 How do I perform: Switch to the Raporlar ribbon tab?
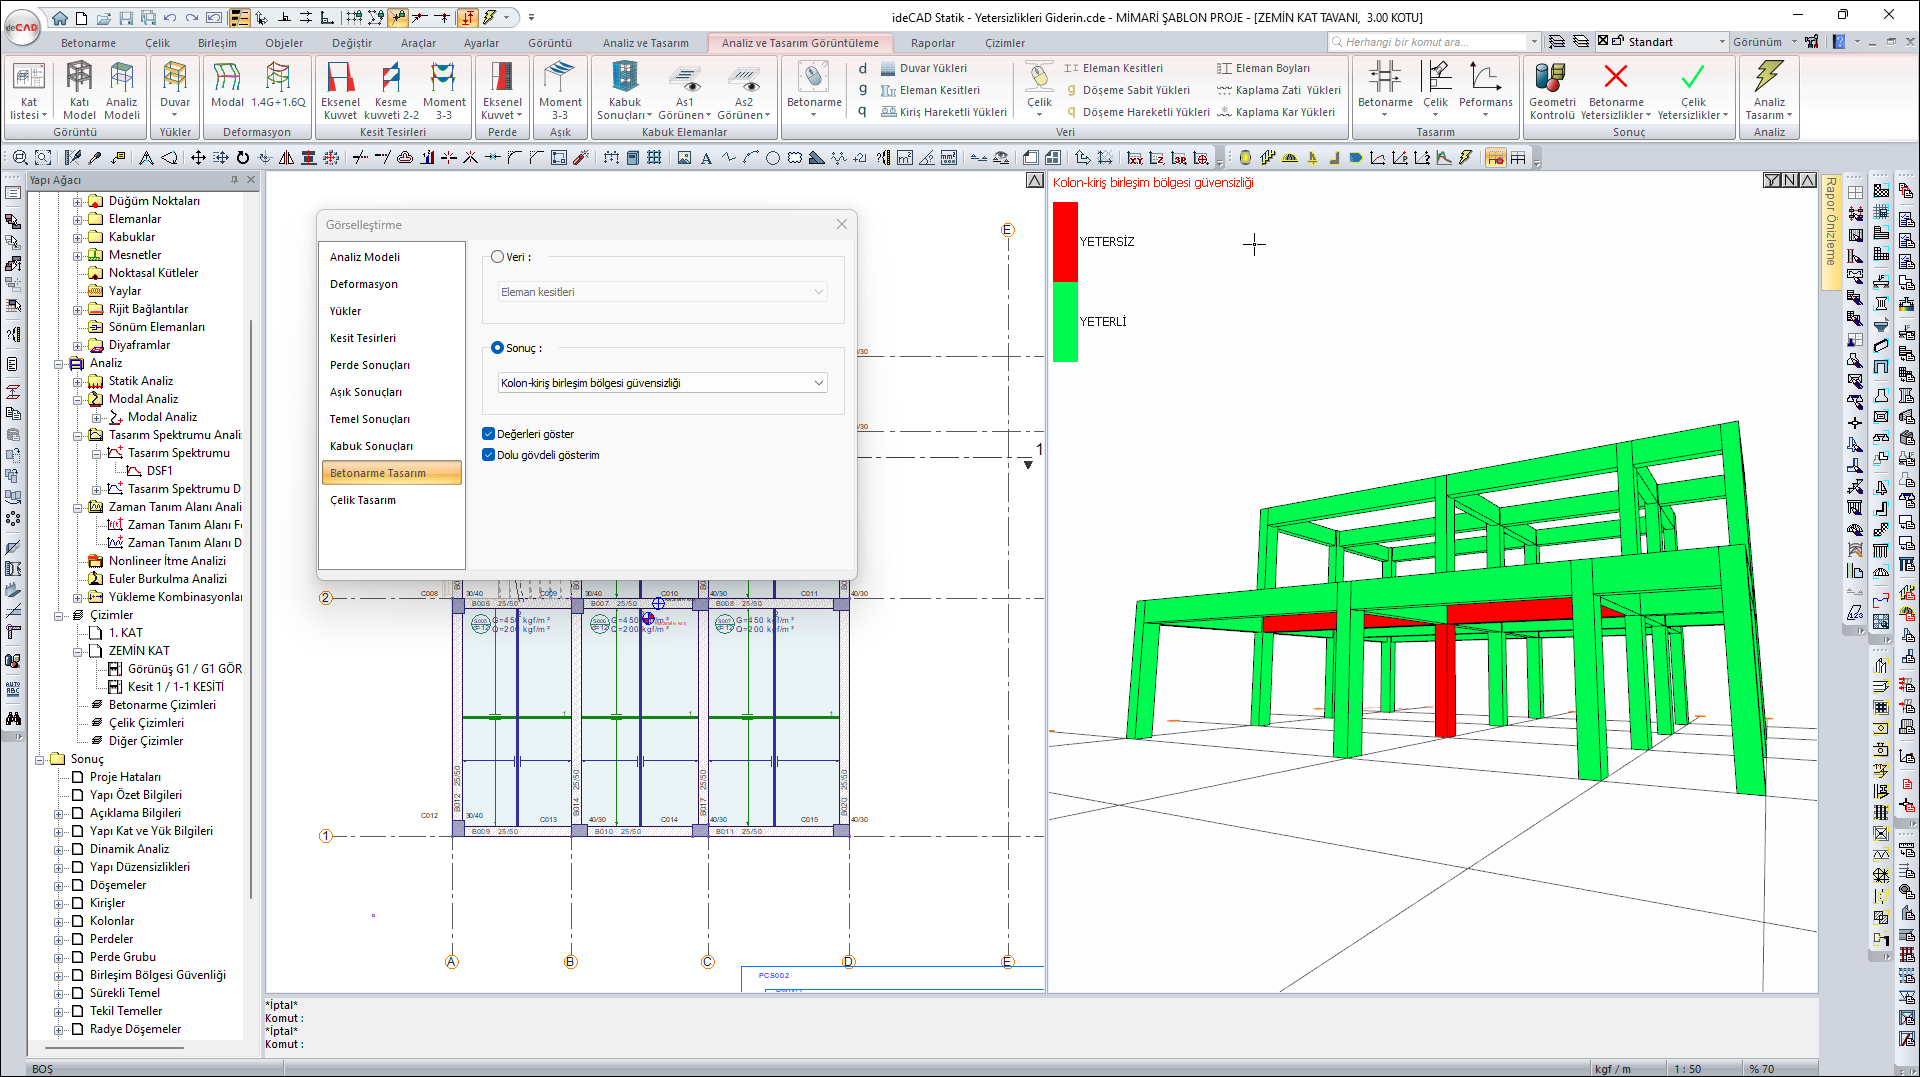pyautogui.click(x=932, y=43)
